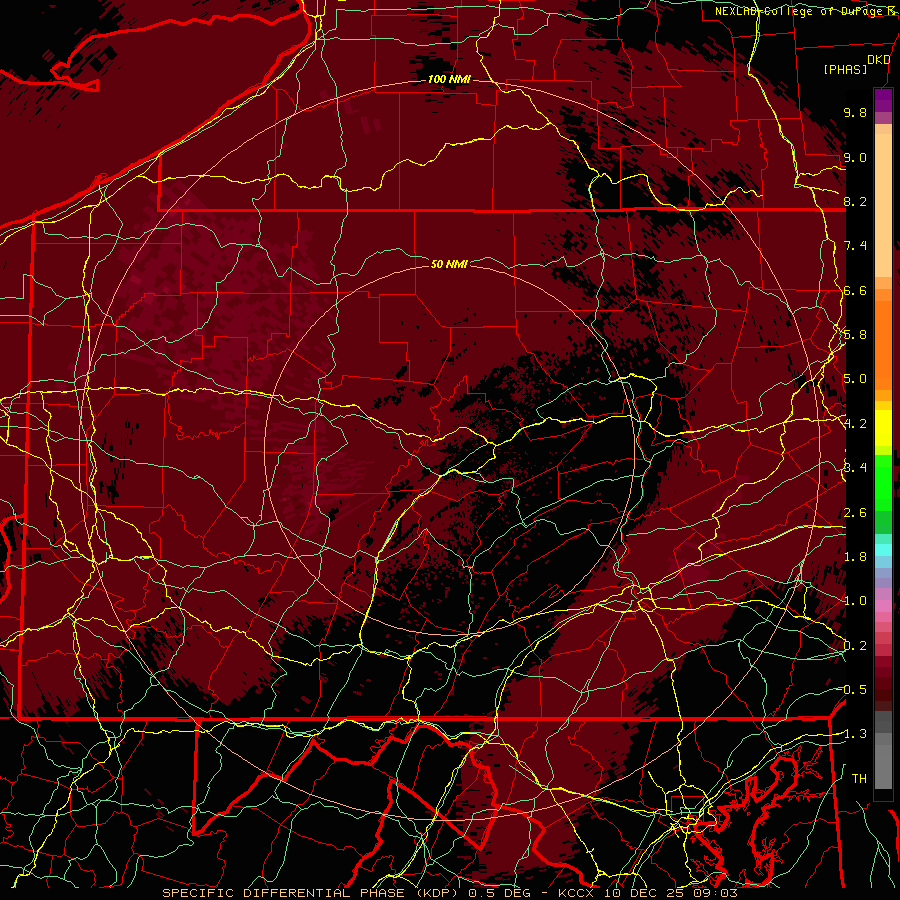The width and height of the screenshot is (900, 900).
Task: Click the pink segment of the color bar
Action: pyautogui.click(x=883, y=605)
